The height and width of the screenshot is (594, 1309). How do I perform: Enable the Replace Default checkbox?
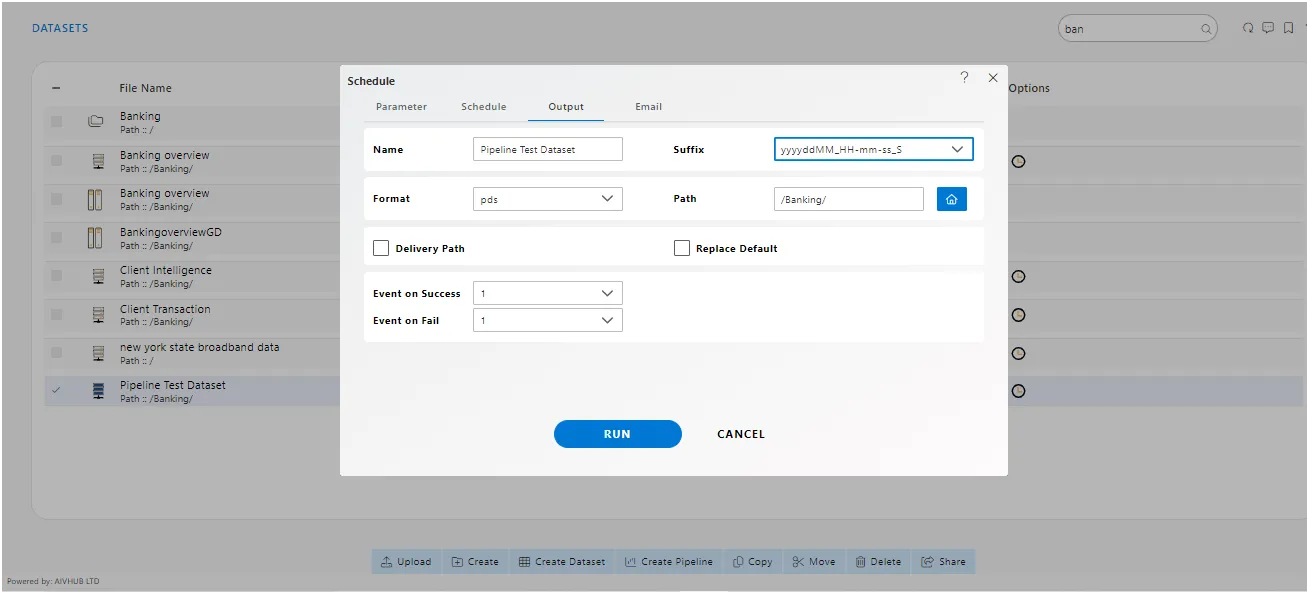(x=682, y=248)
